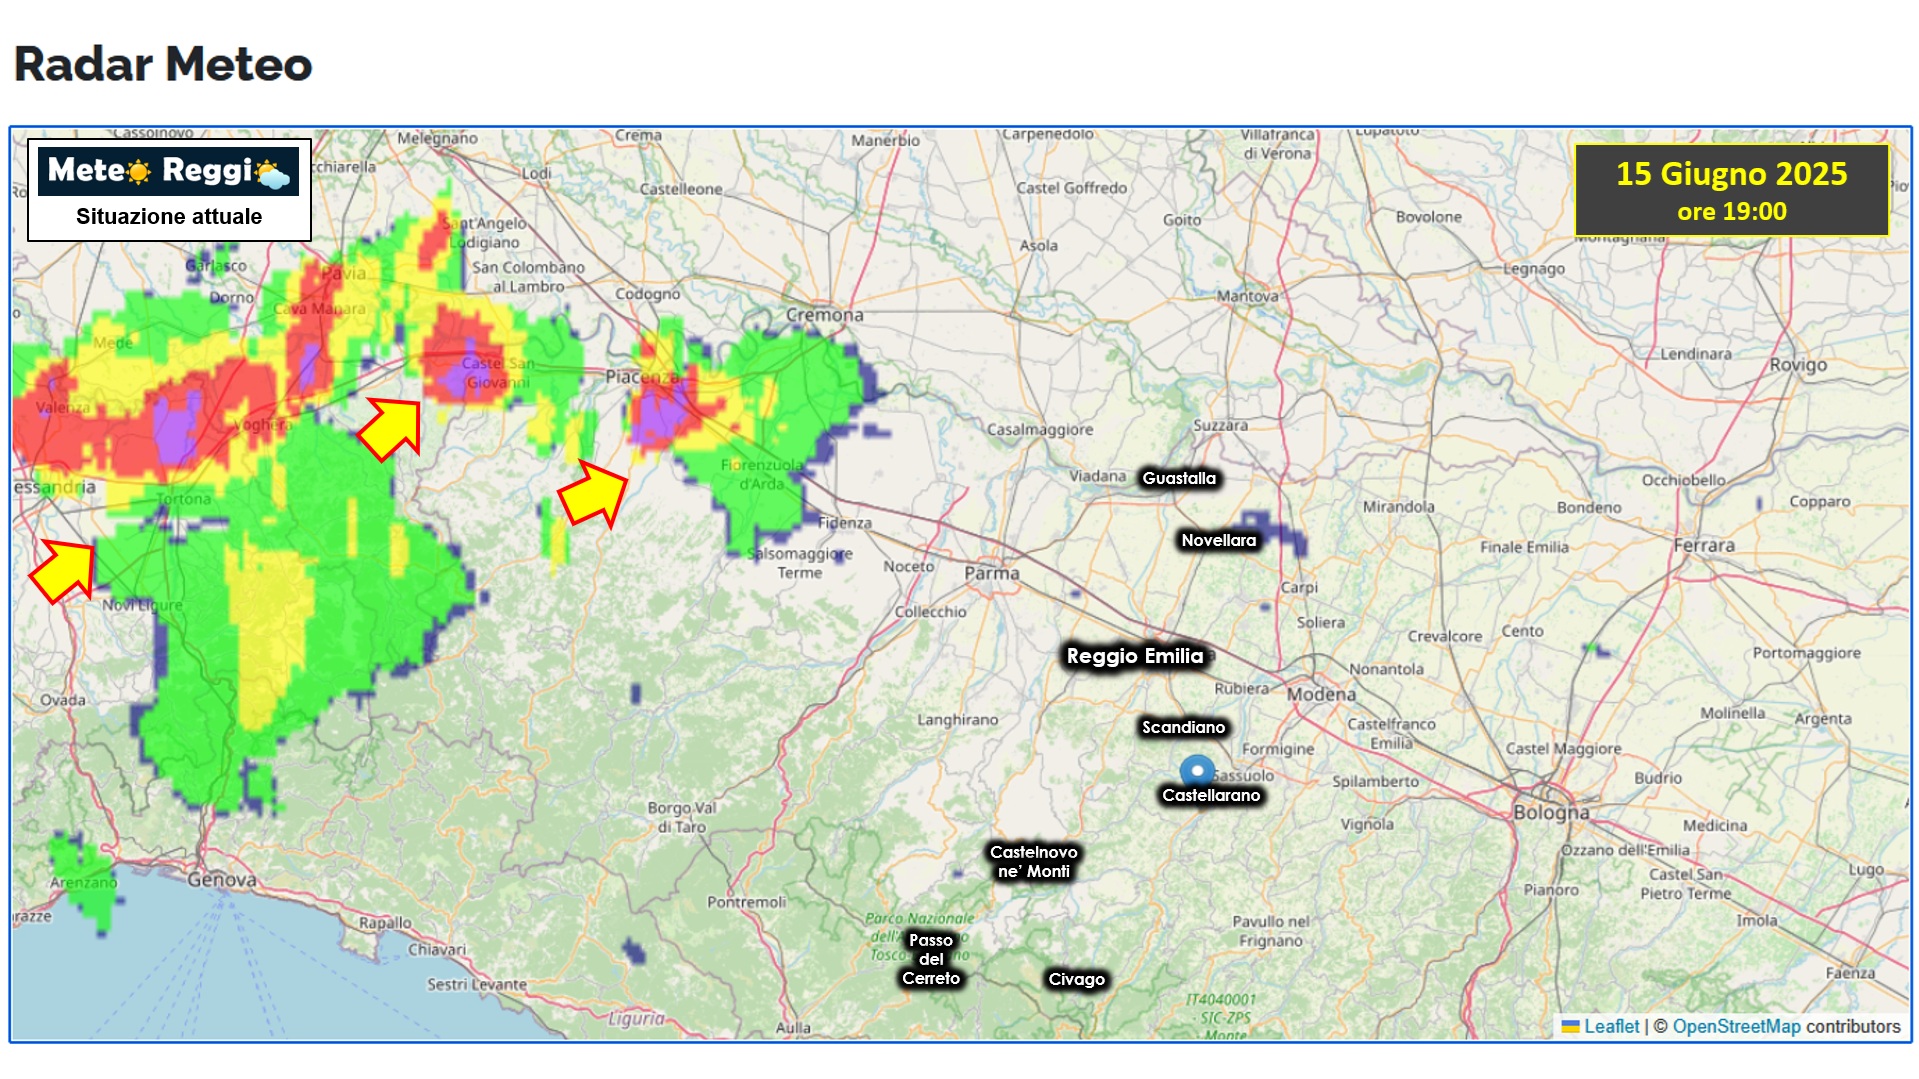Select the Novellara town label

tap(1218, 540)
